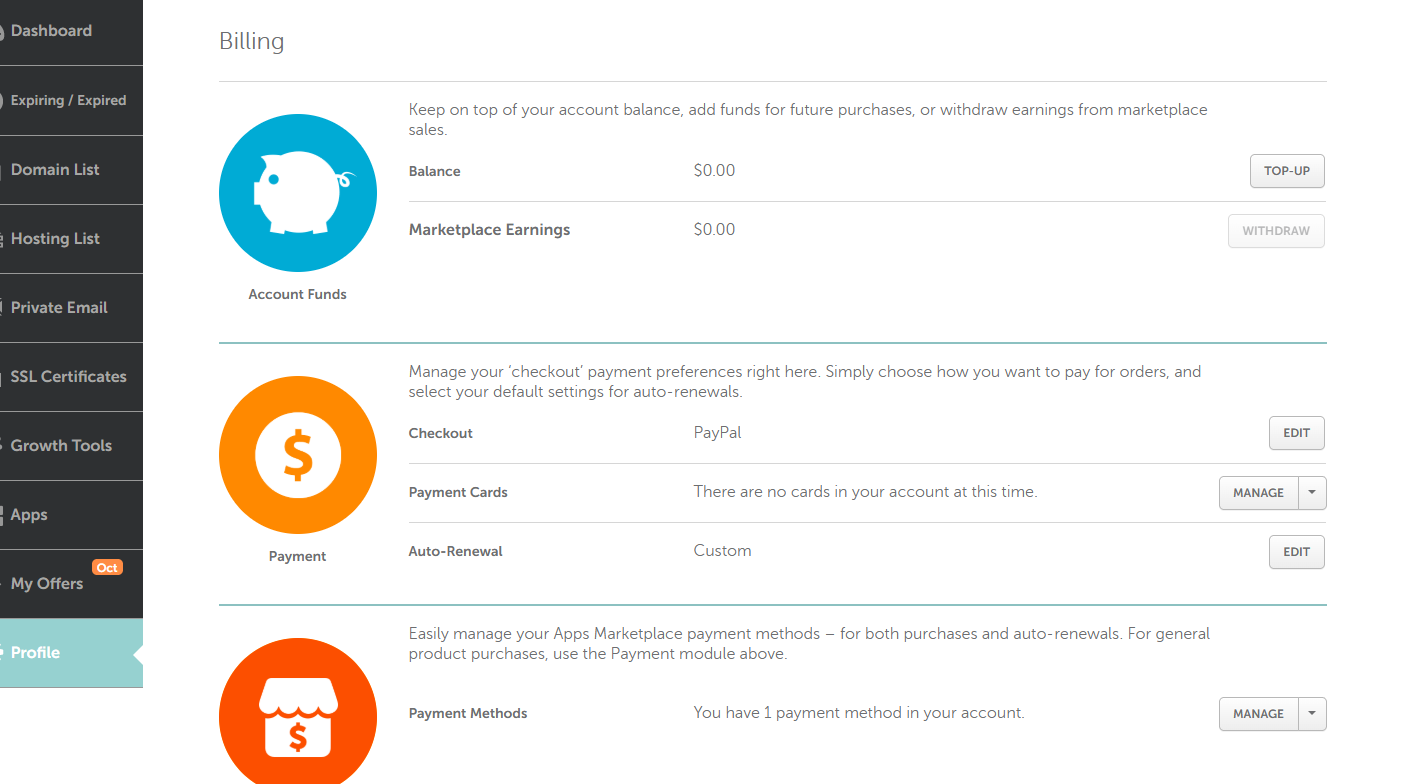
Task: Open Dashboard in the sidebar
Action: 71,31
